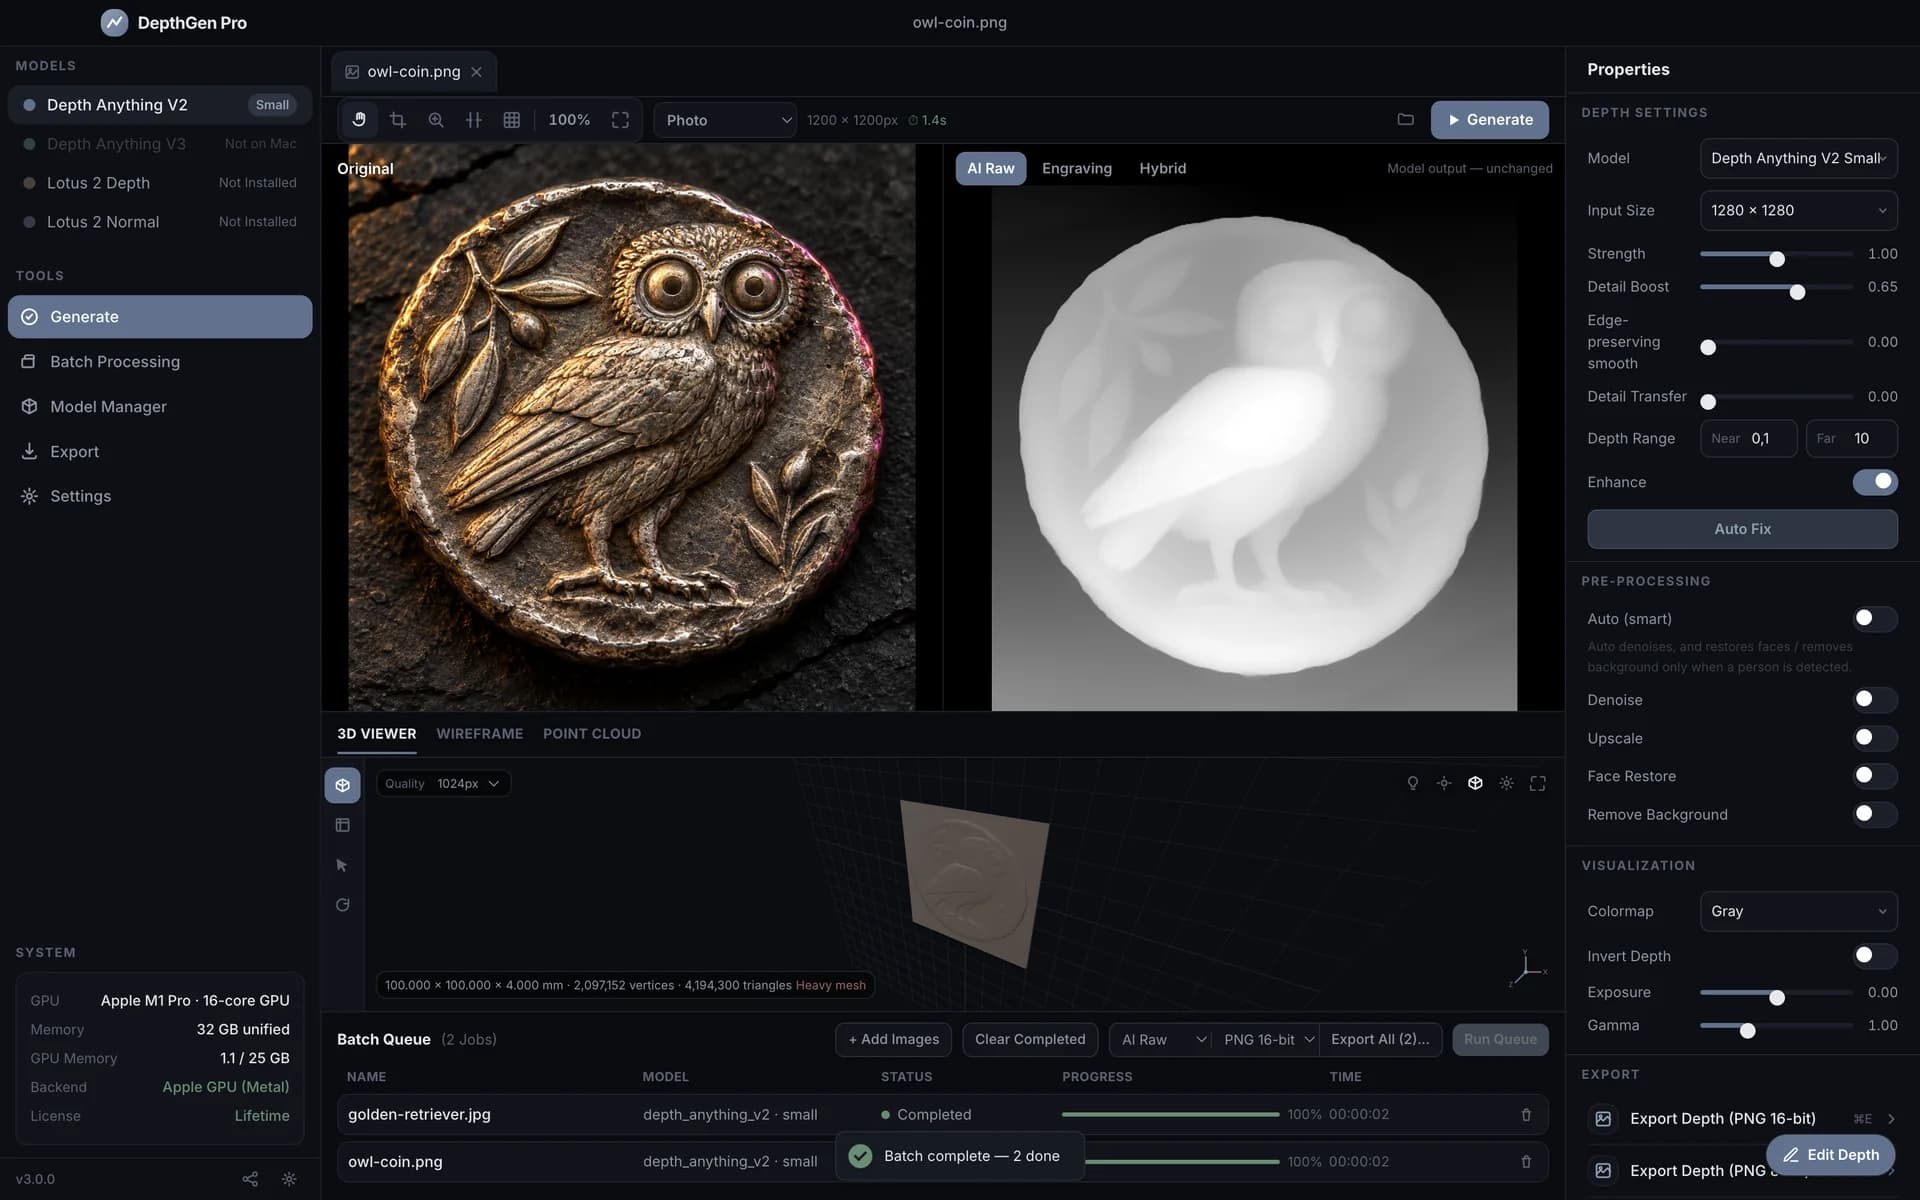This screenshot has width=1920, height=1200.
Task: Open the Export tool in sidebar
Action: pyautogui.click(x=160, y=451)
